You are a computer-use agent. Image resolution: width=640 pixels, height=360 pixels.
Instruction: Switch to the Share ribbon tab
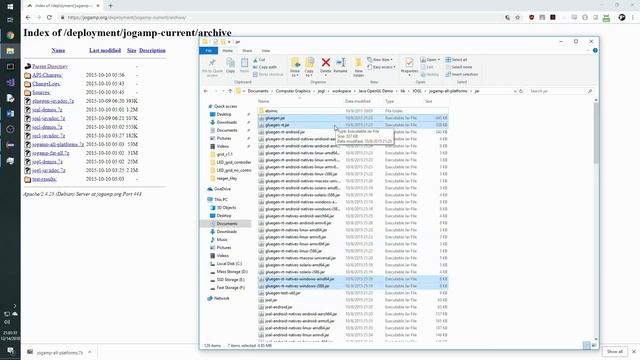247,51
